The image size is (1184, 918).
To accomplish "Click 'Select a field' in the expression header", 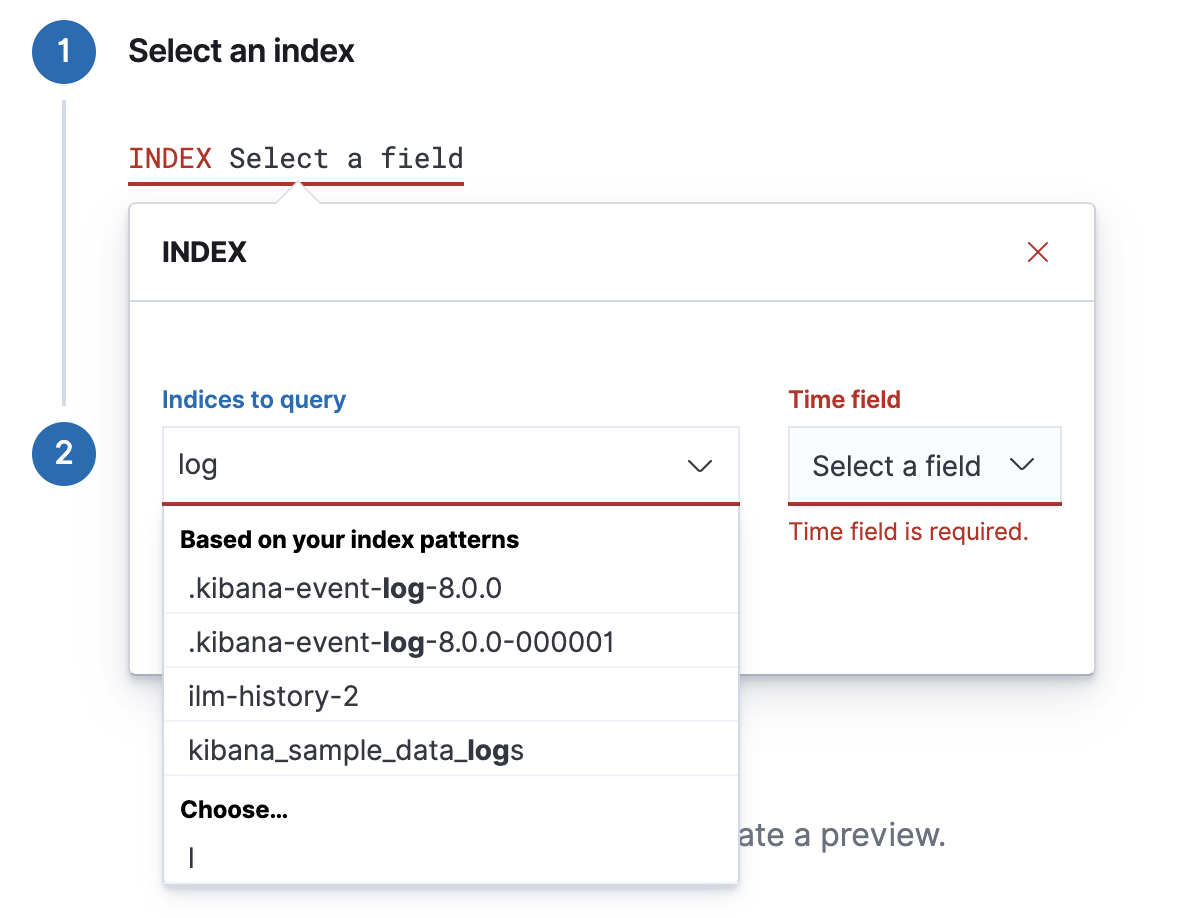I will (x=345, y=158).
